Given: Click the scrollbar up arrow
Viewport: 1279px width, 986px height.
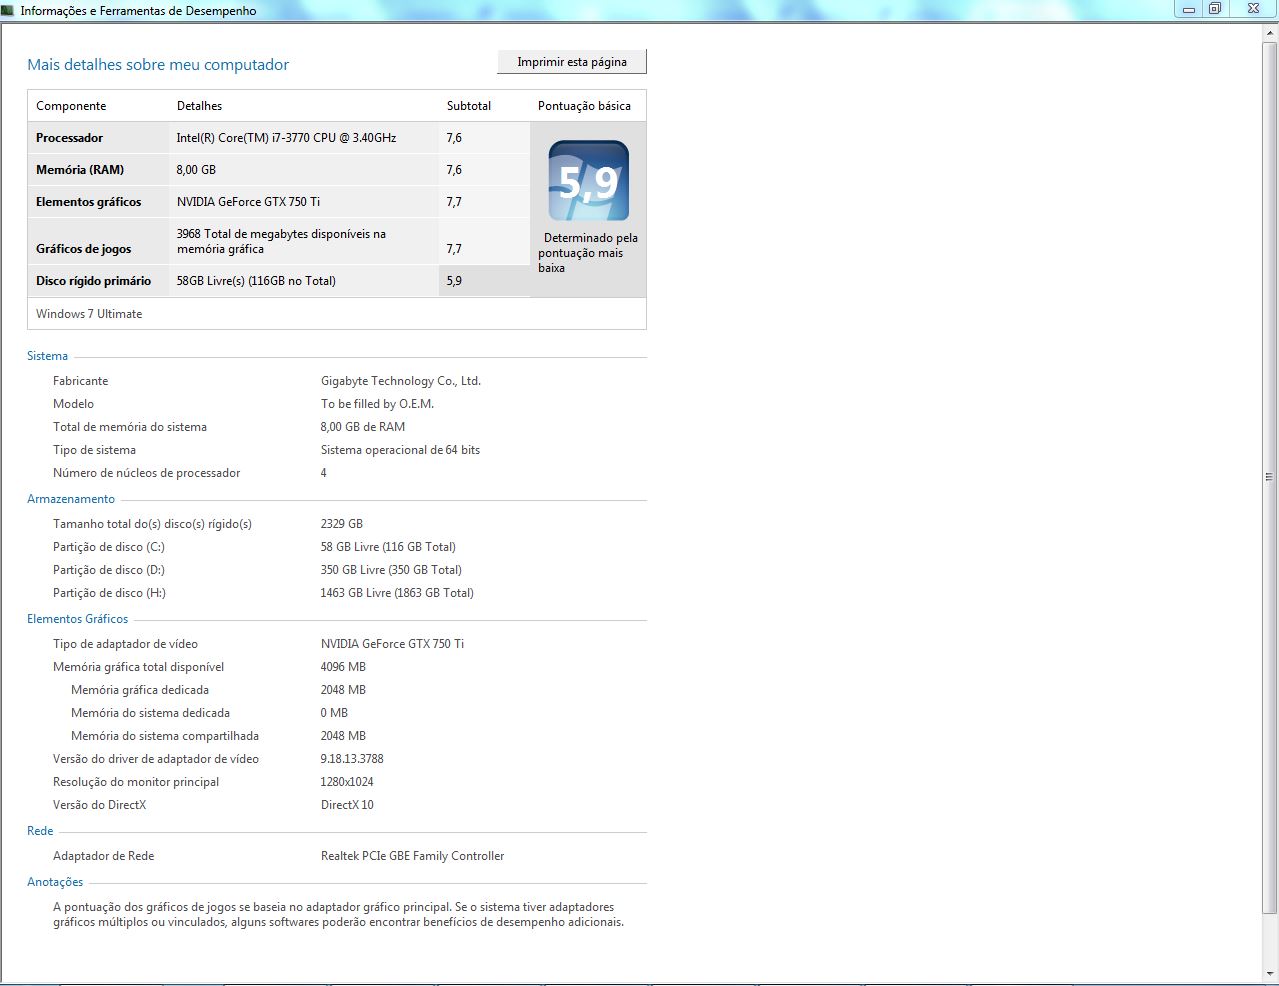Looking at the screenshot, I should (1270, 33).
